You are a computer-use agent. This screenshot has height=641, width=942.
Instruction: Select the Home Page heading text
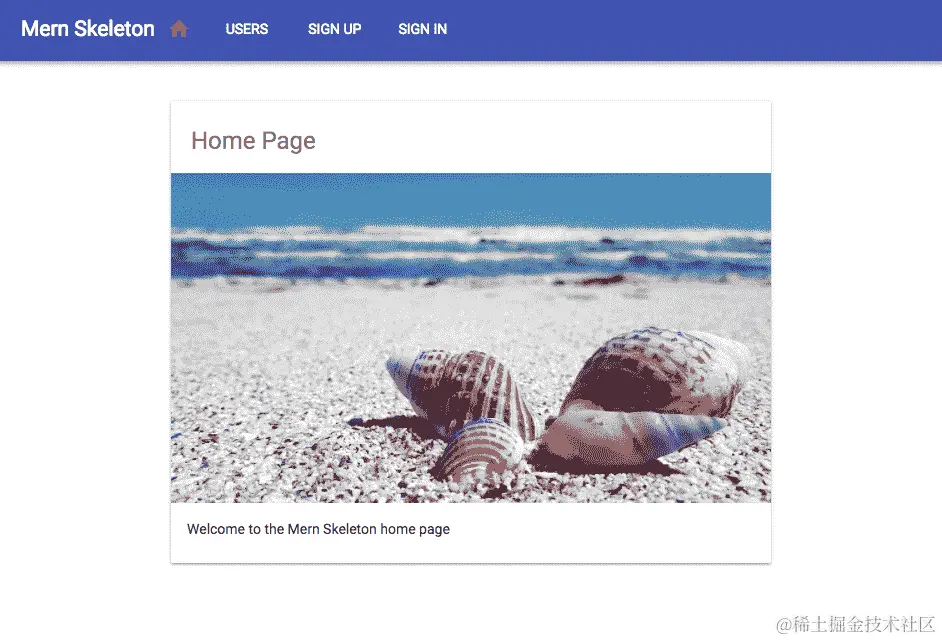(253, 141)
